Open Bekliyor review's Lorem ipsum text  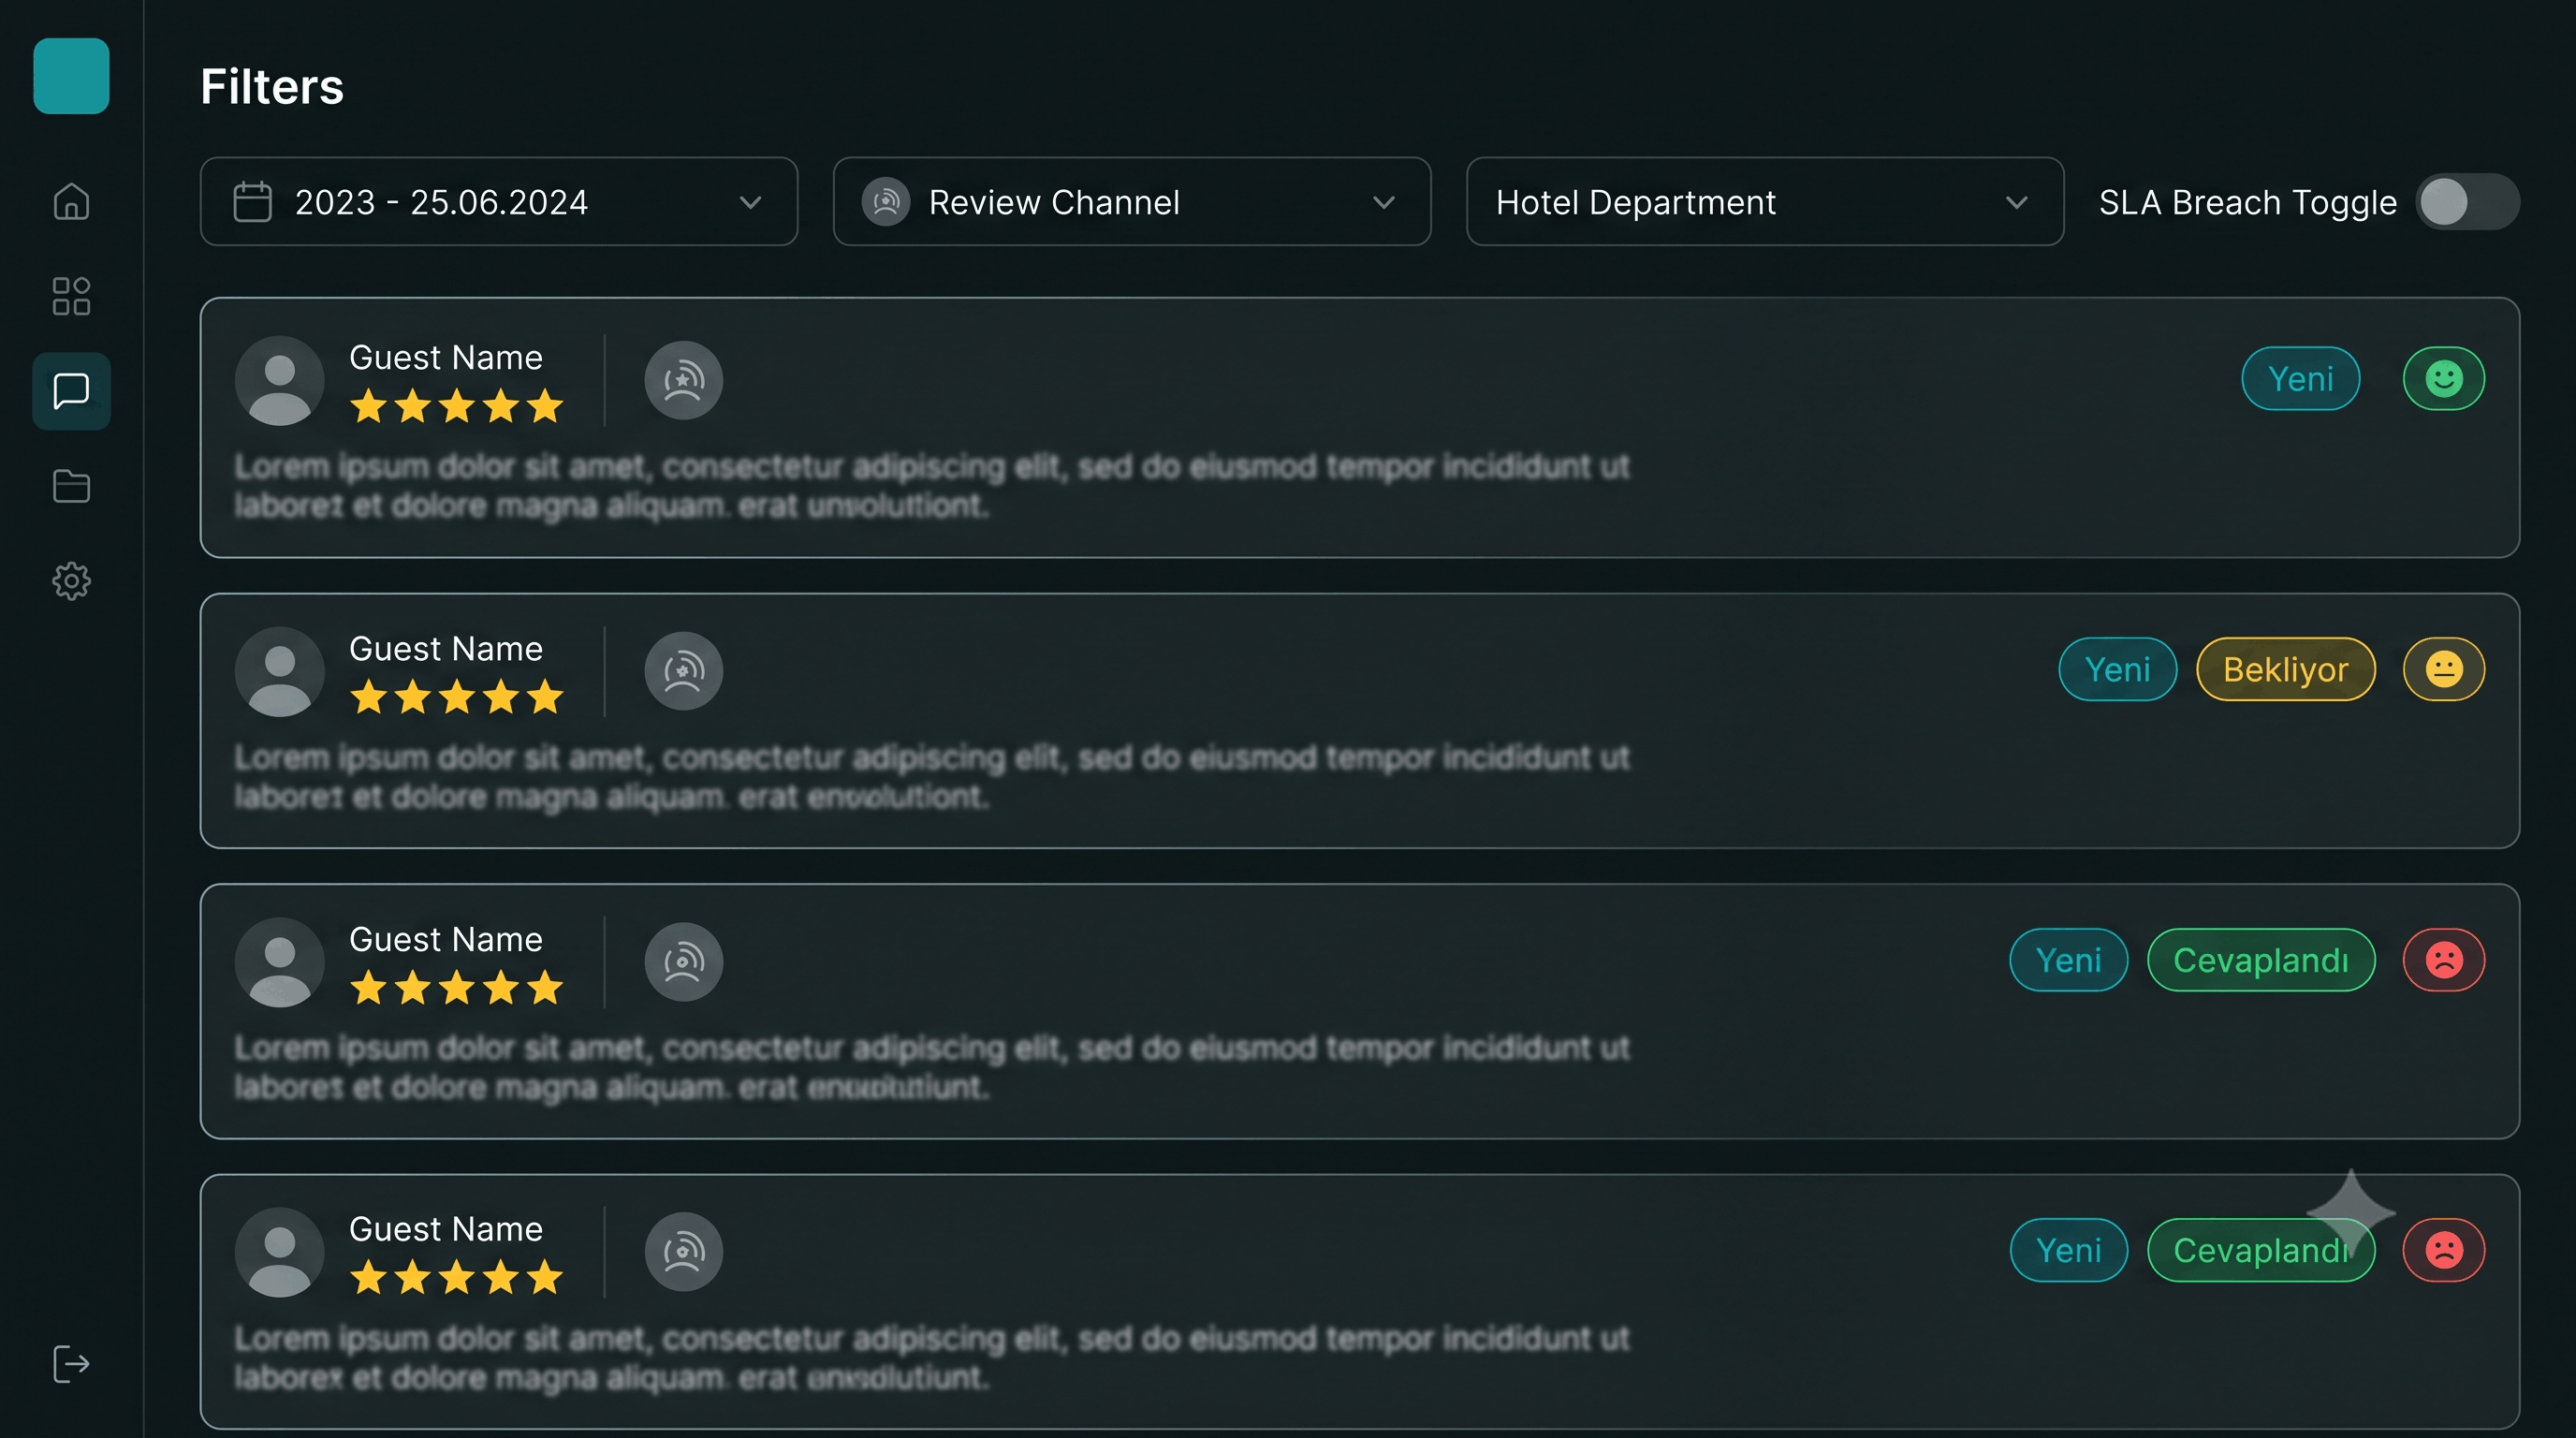pos(932,777)
